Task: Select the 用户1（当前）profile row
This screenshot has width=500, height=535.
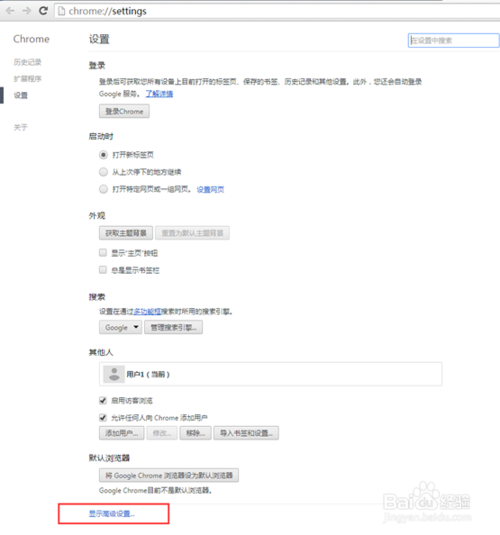Action: (271, 374)
